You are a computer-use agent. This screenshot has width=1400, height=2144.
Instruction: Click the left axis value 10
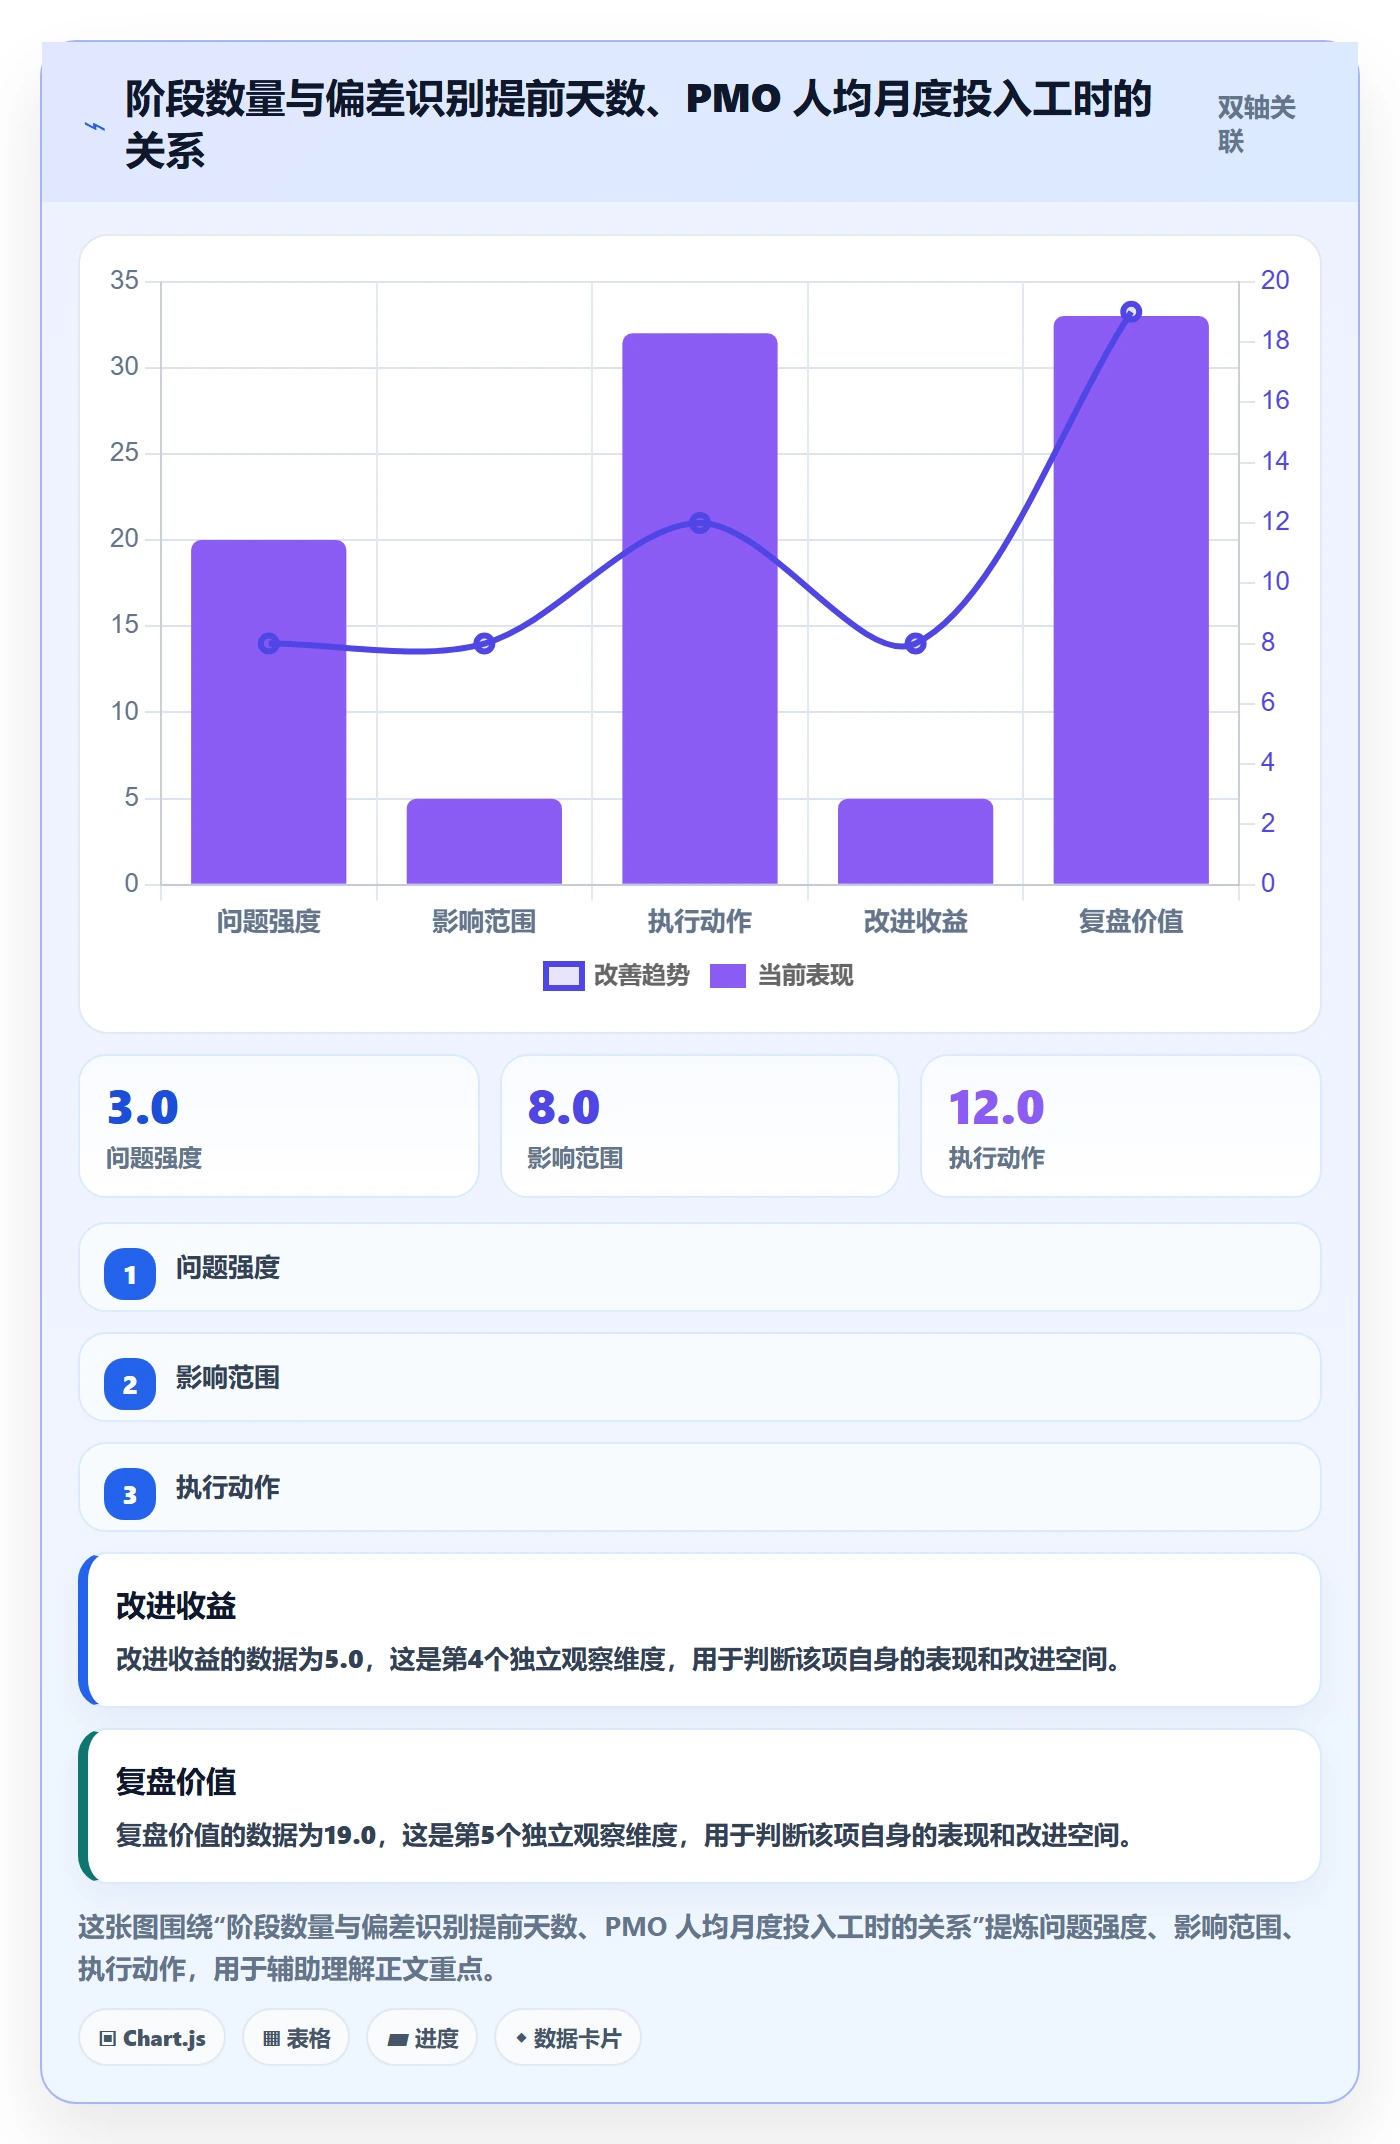pos(124,711)
